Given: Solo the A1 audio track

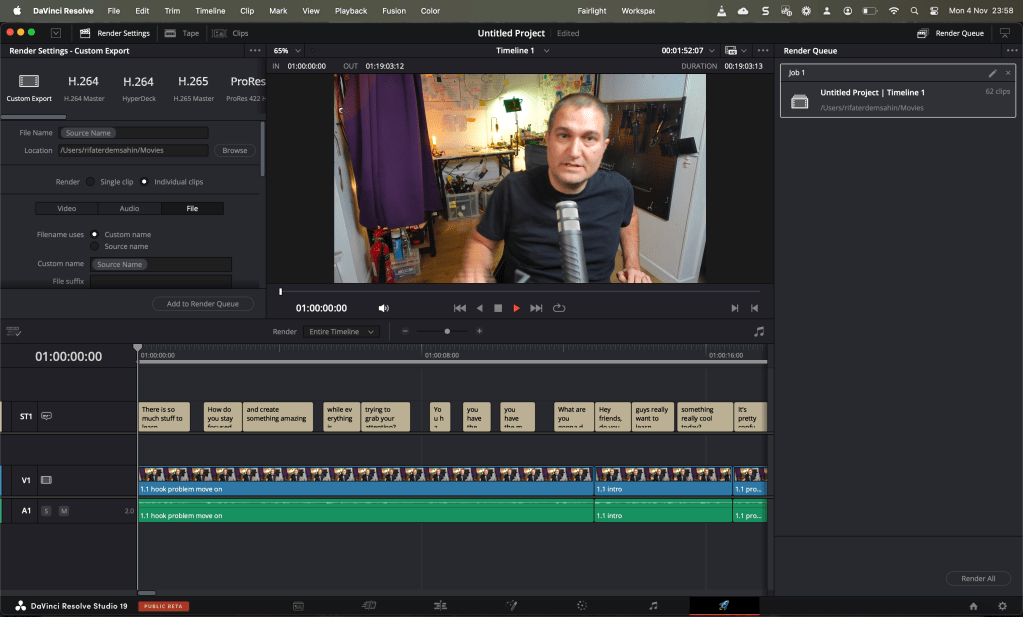Looking at the screenshot, I should click(46, 511).
